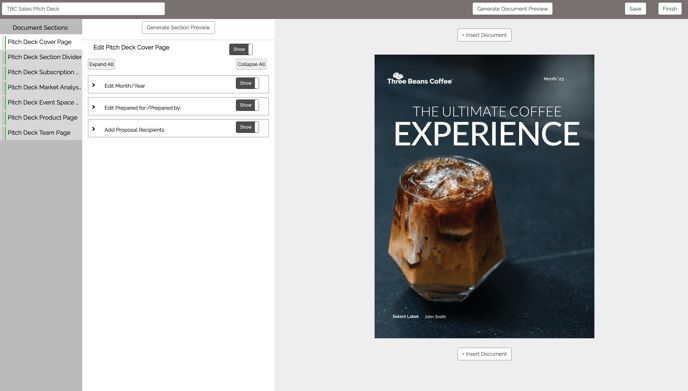The height and width of the screenshot is (391, 688).
Task: Click the John Smith text on cover
Action: click(x=435, y=316)
